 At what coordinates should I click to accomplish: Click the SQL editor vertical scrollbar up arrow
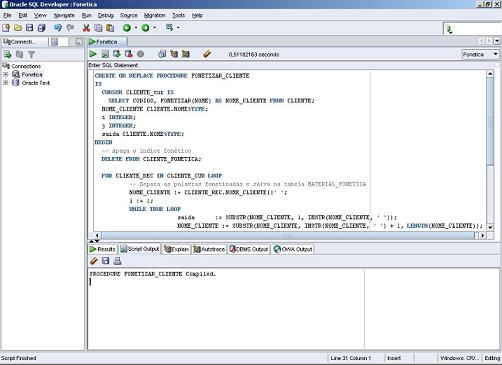pyautogui.click(x=490, y=74)
